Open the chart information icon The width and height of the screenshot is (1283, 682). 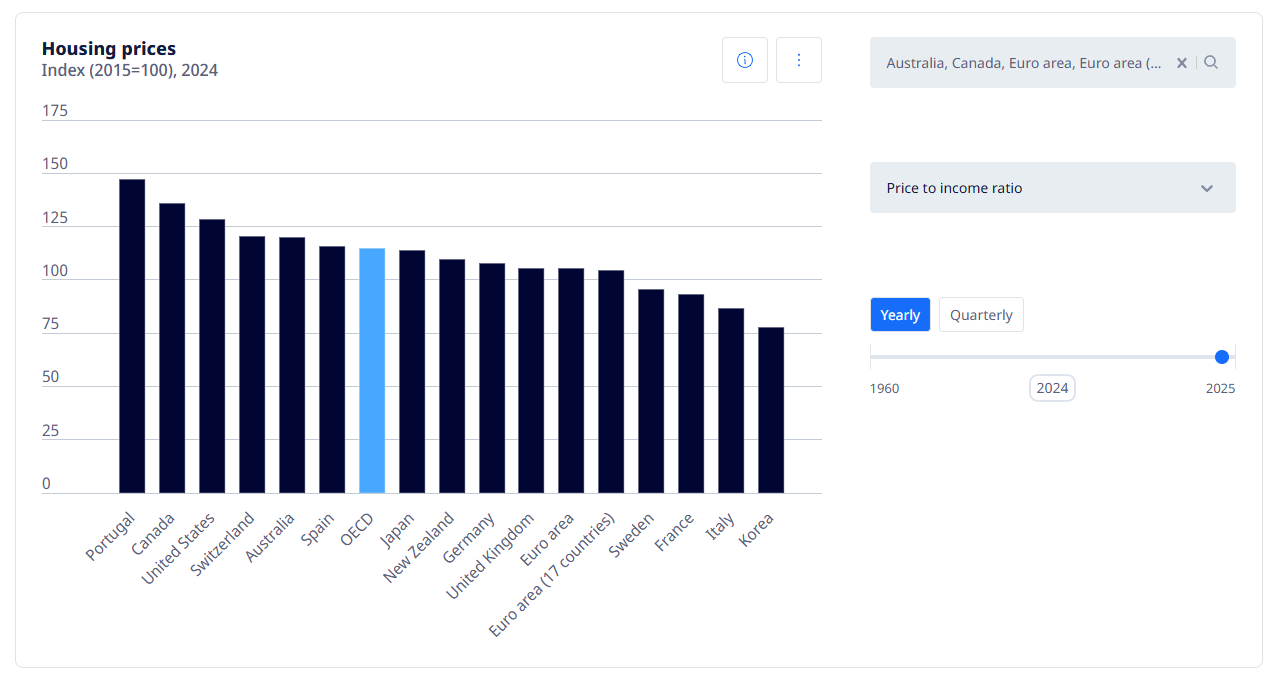[744, 60]
